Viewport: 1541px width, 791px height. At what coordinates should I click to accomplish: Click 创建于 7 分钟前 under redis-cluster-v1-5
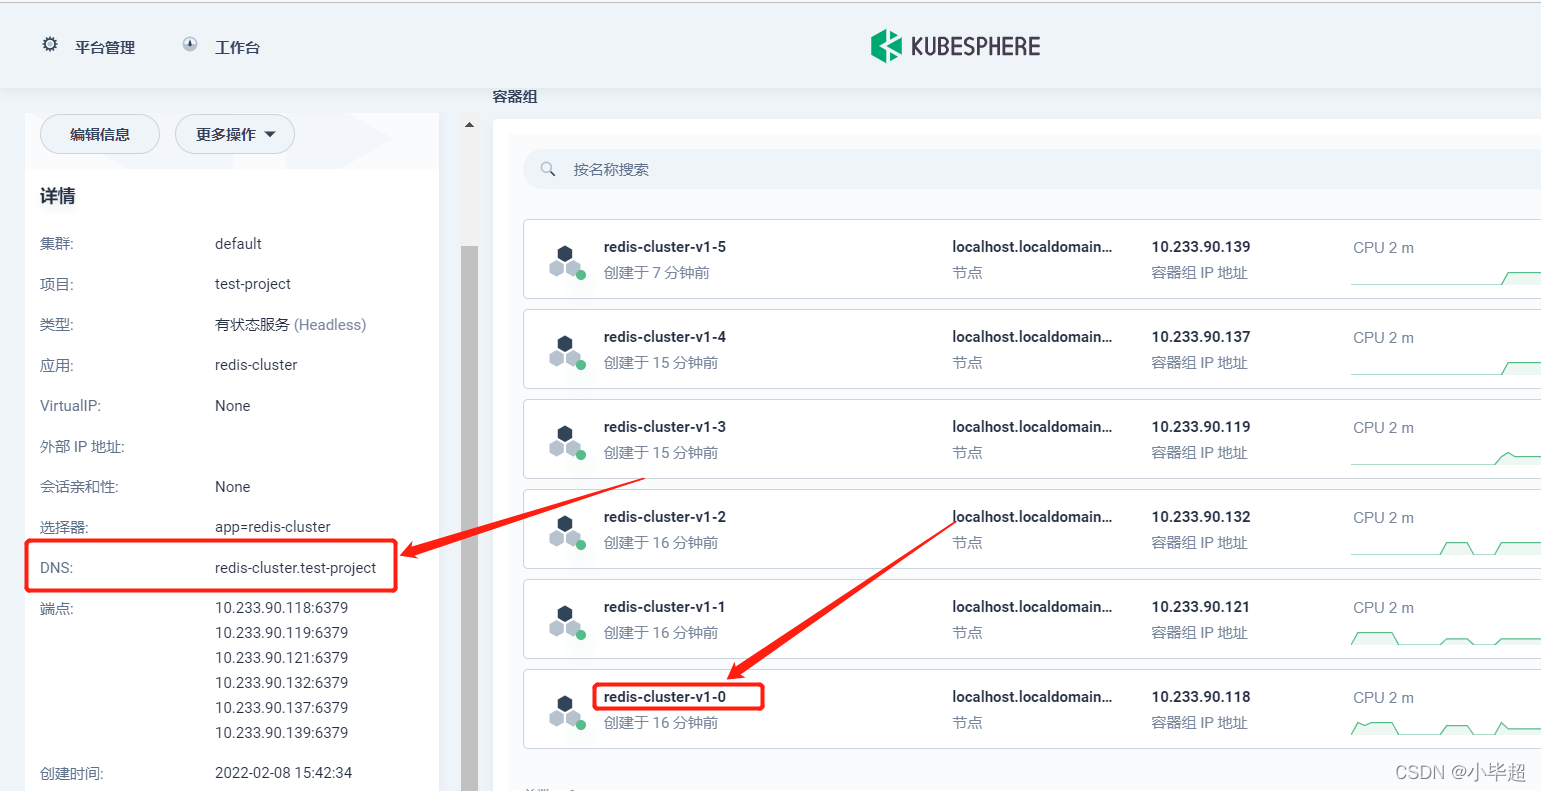point(657,273)
